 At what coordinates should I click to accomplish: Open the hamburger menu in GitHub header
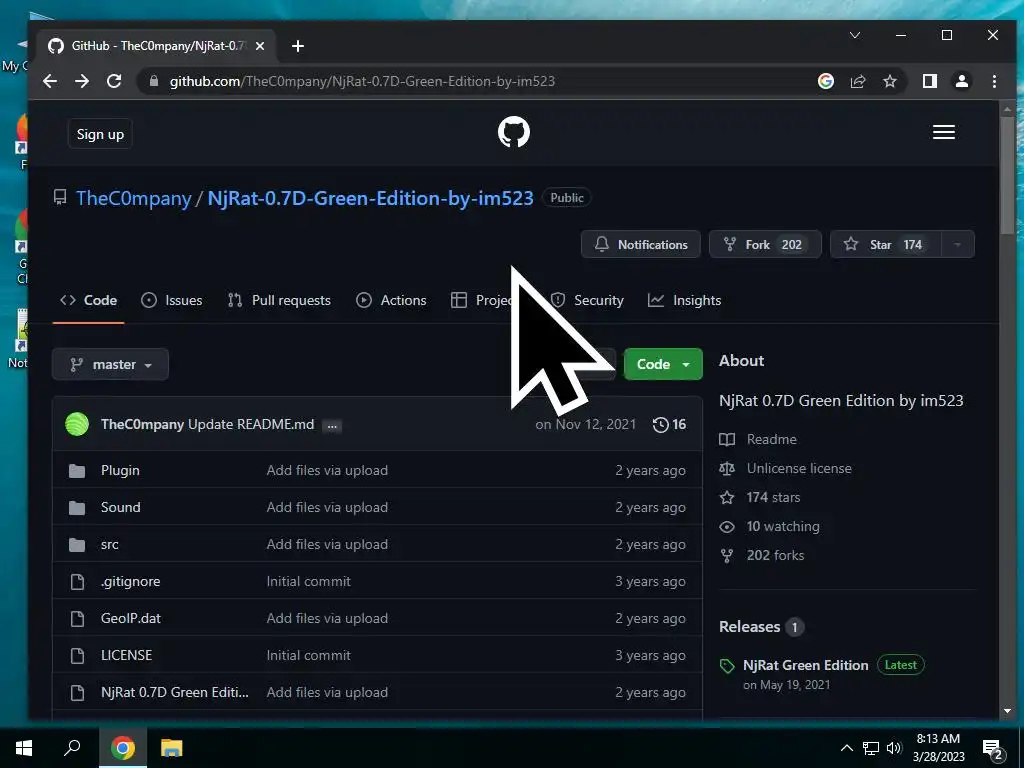pyautogui.click(x=944, y=133)
